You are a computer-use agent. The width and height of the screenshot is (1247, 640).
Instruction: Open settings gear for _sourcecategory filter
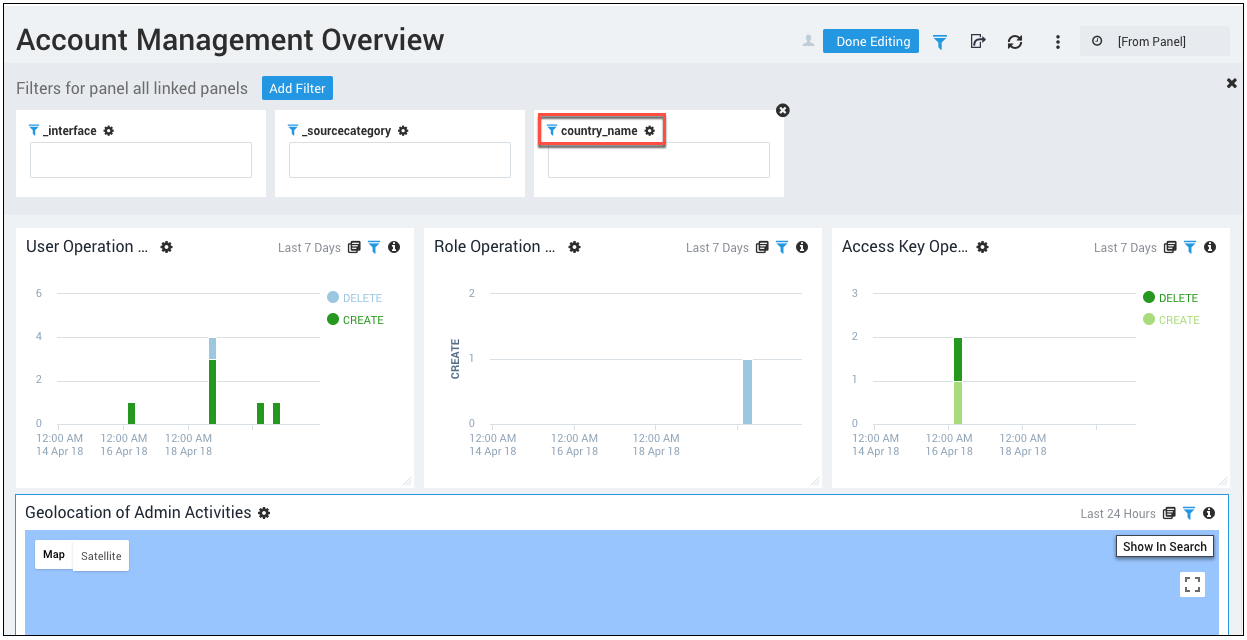coord(403,131)
